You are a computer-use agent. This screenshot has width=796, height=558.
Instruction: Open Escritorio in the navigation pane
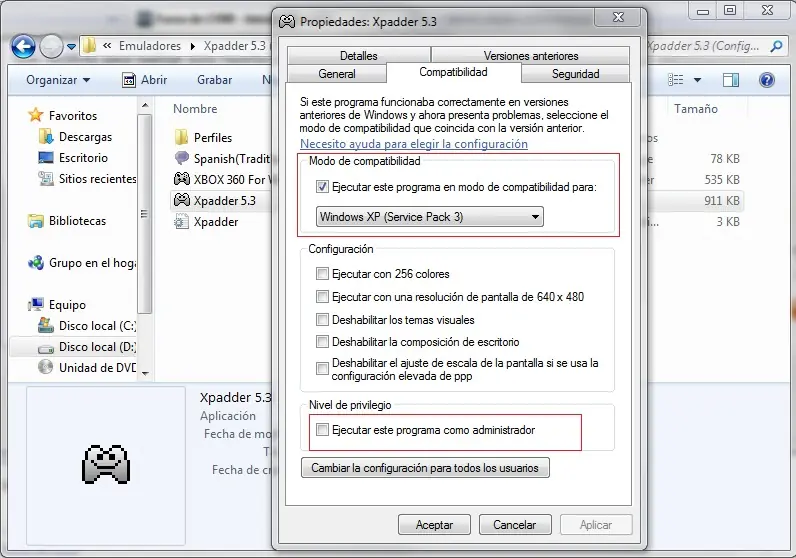click(83, 158)
